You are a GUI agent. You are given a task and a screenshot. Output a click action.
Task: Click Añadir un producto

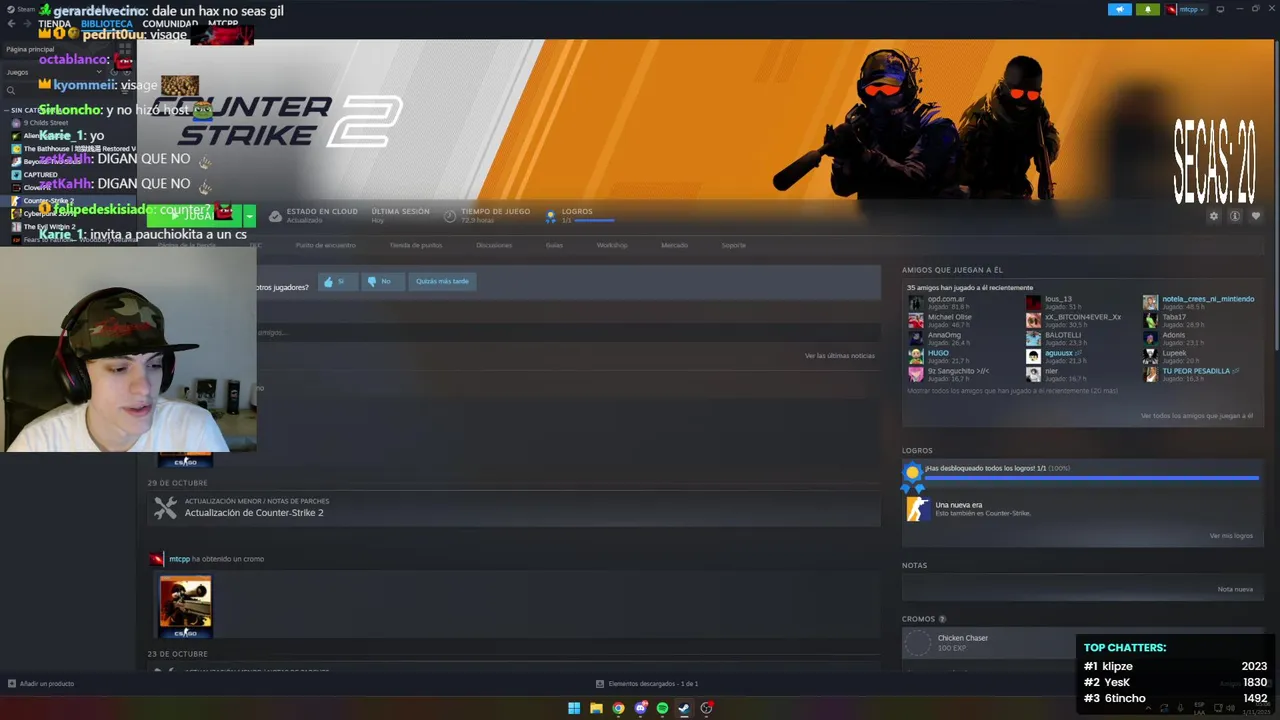pyautogui.click(x=41, y=684)
